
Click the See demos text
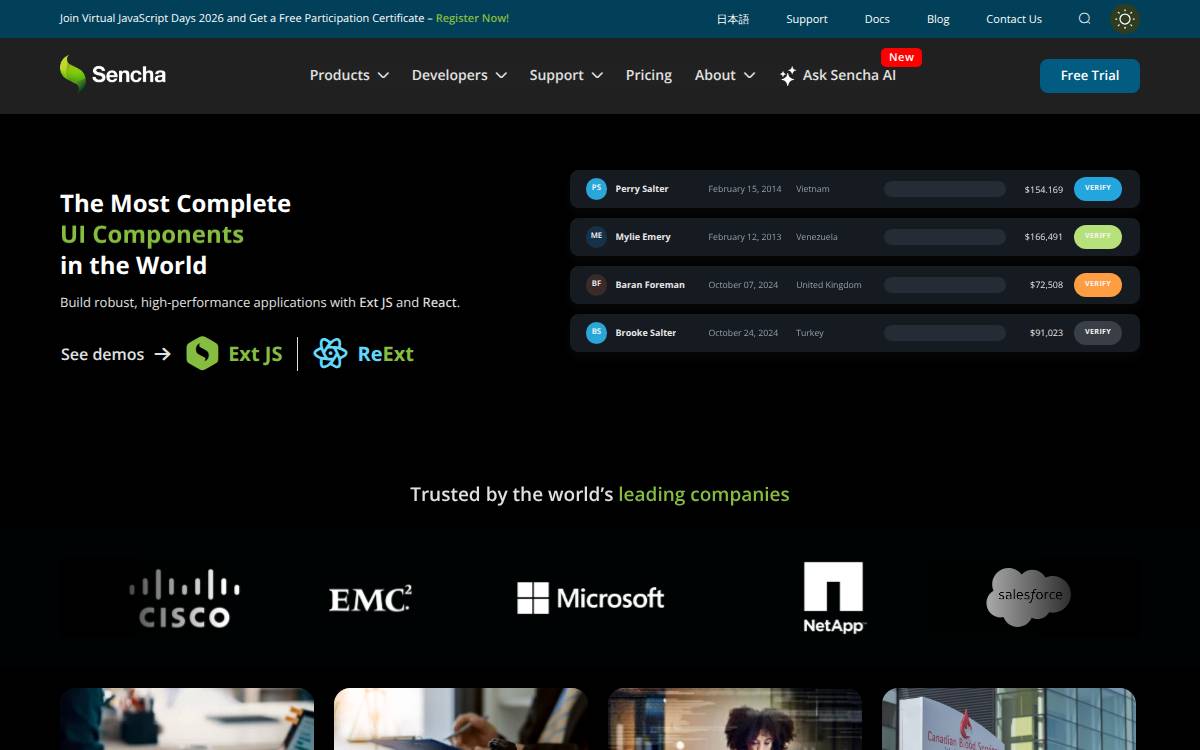[x=102, y=354]
